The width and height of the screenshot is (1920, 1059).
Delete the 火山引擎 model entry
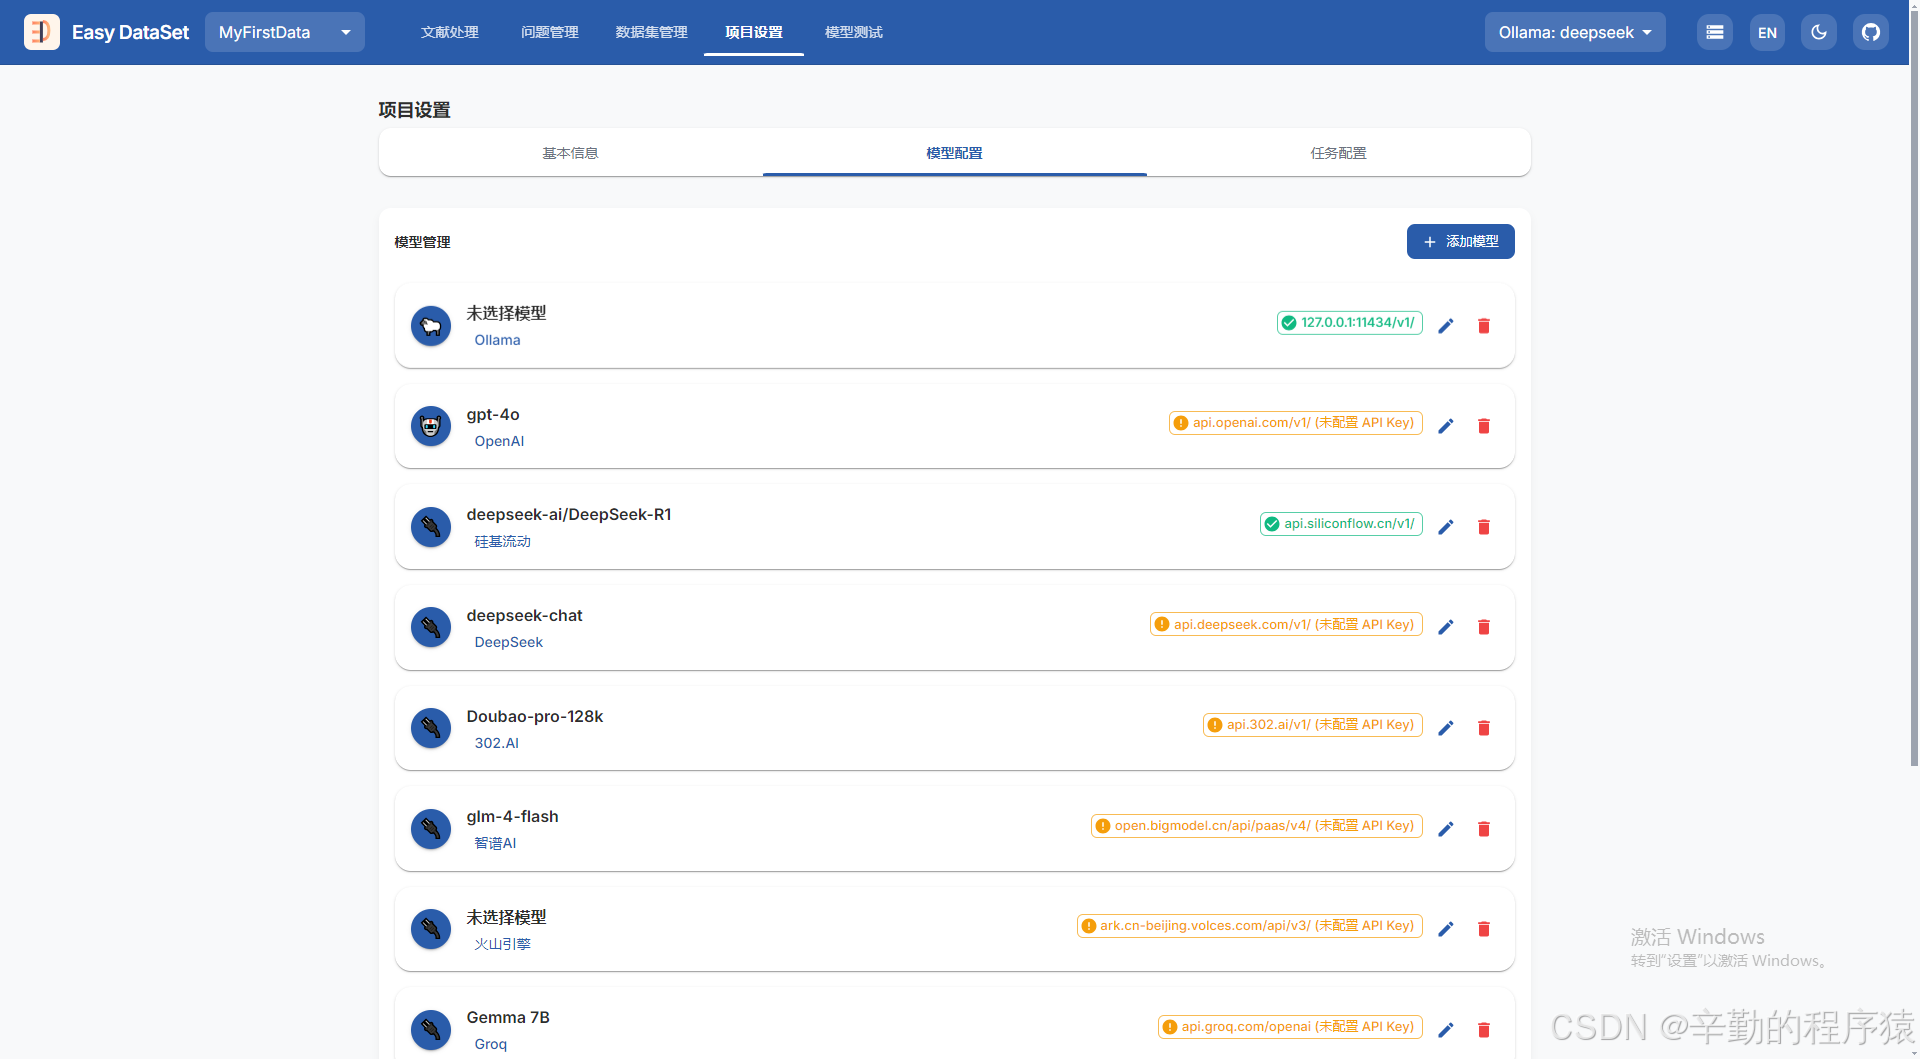click(1484, 929)
